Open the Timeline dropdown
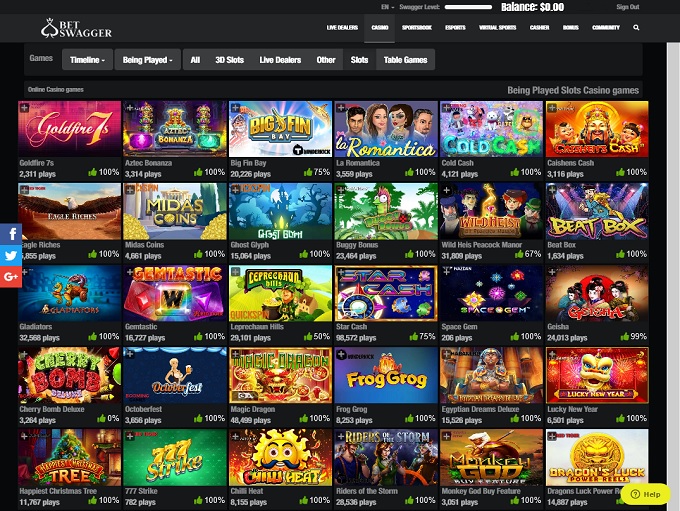Image resolution: width=680 pixels, height=511 pixels. (88, 60)
